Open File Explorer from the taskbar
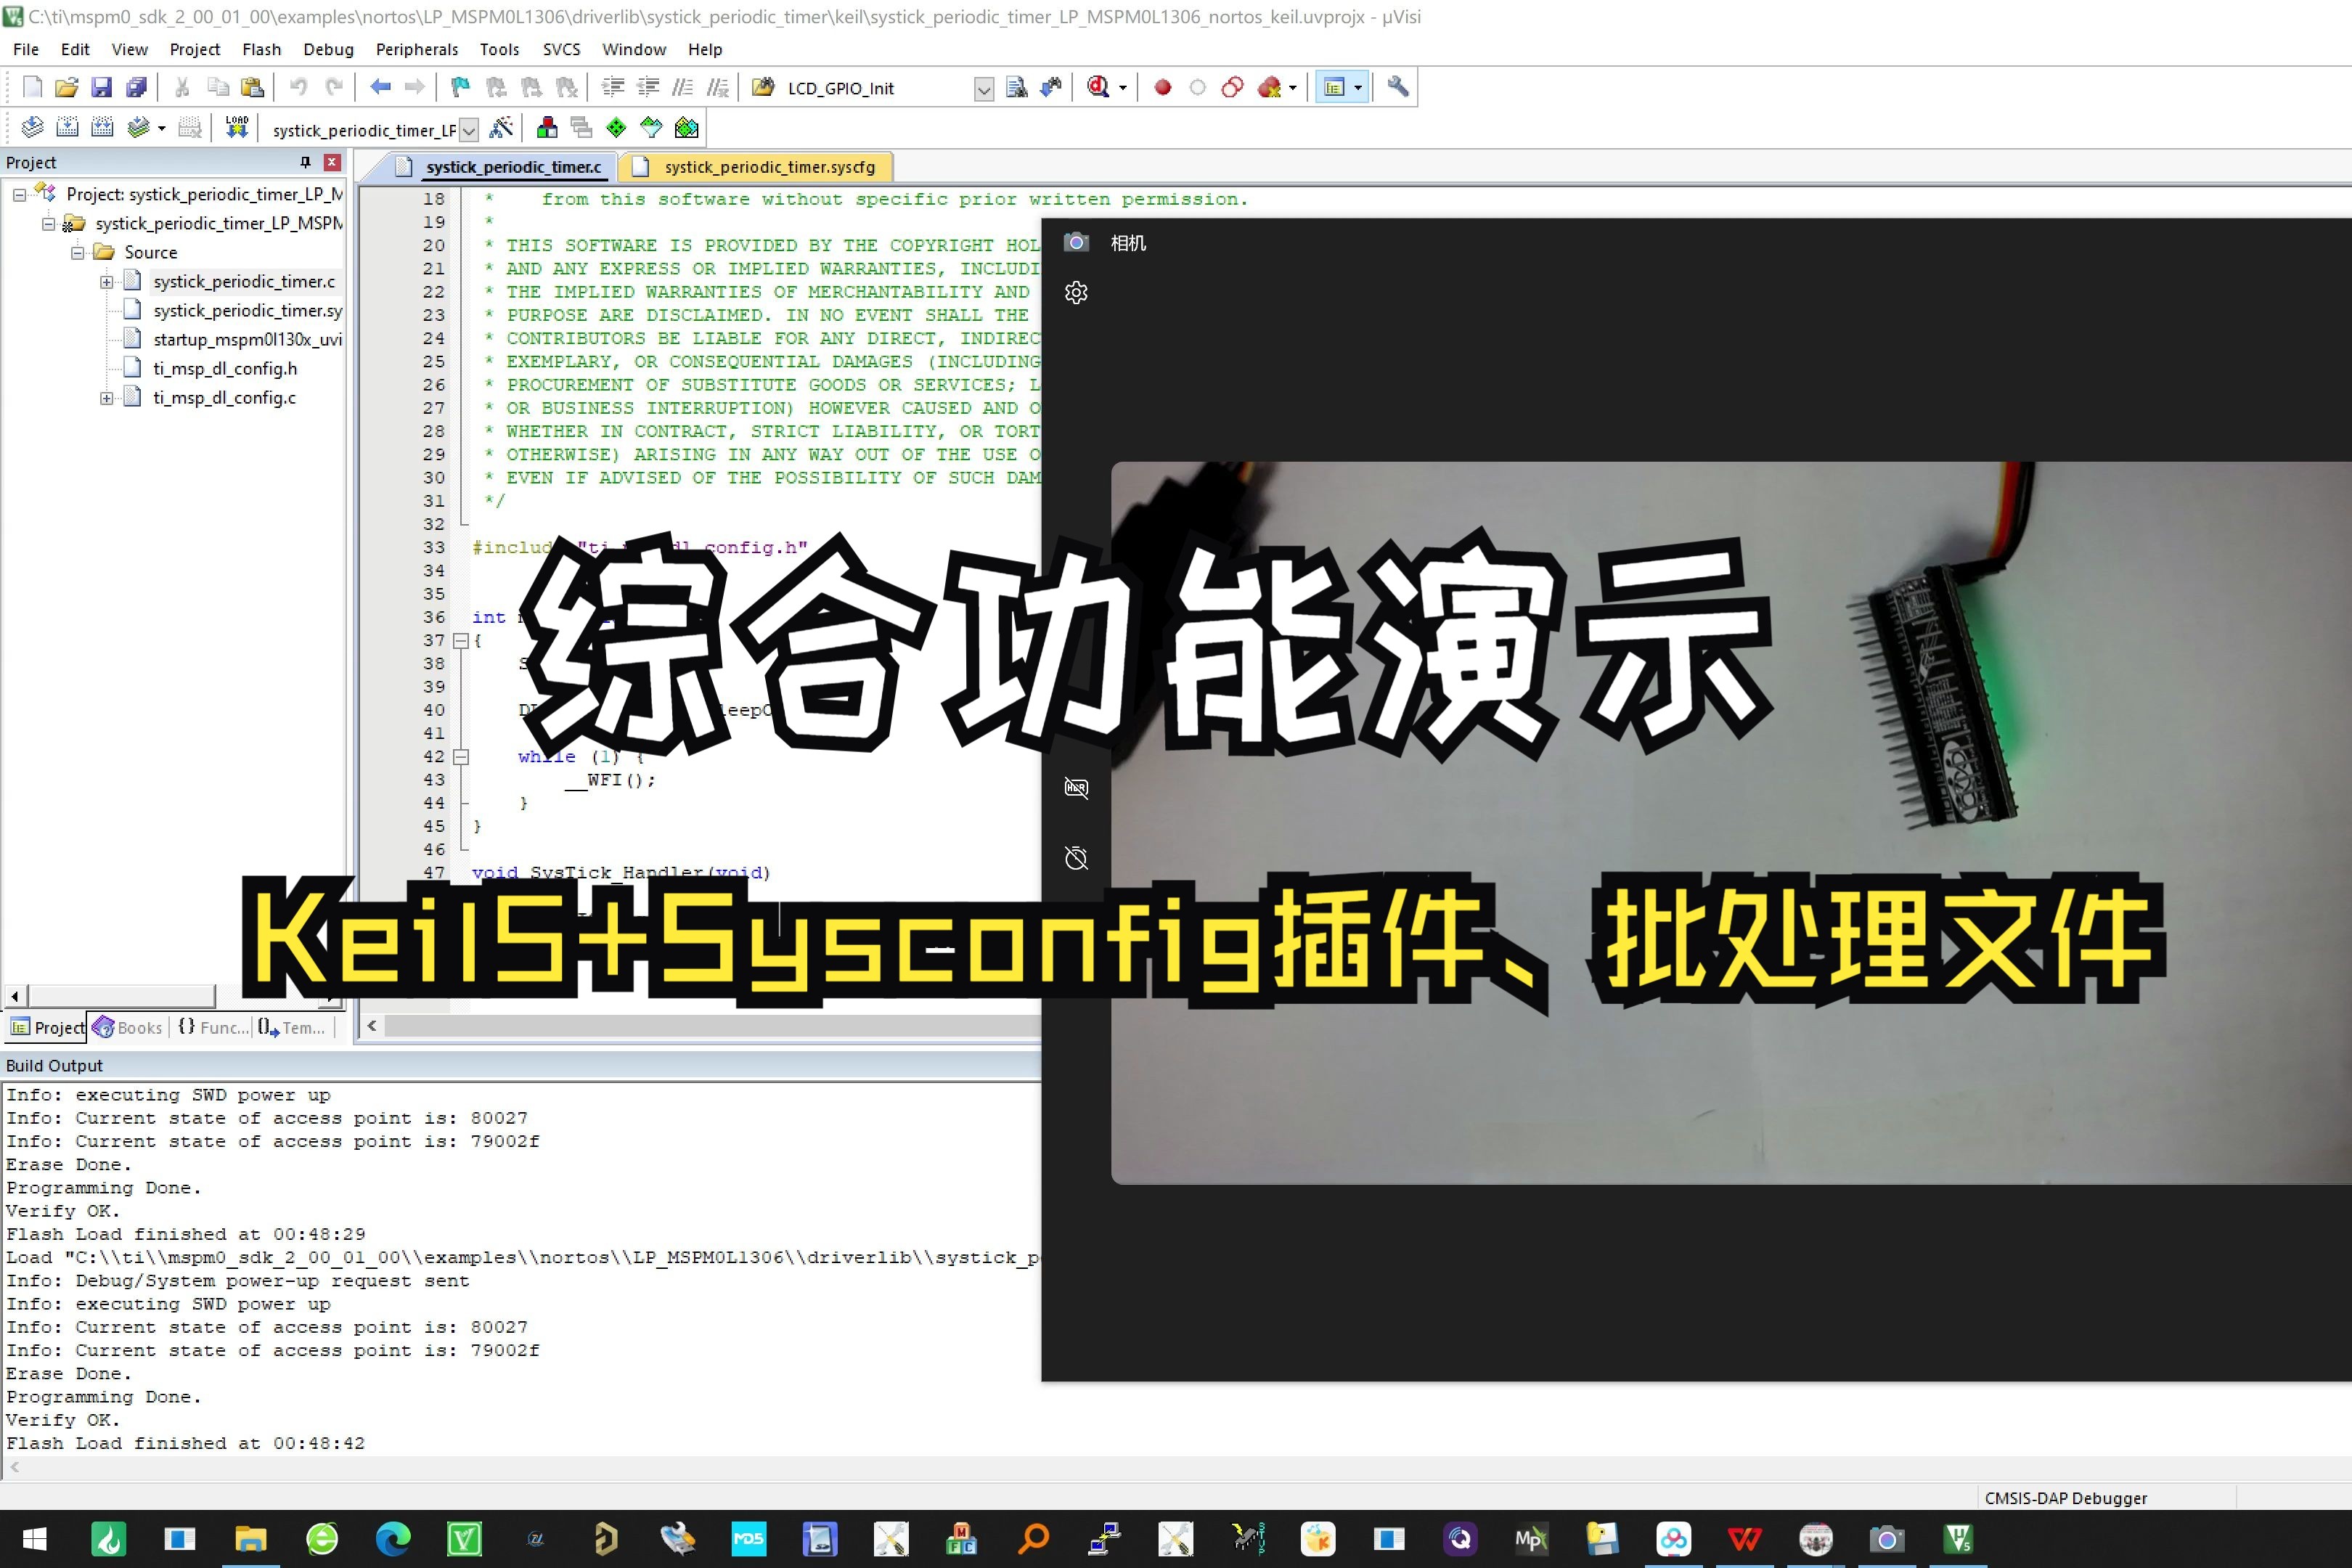 pyautogui.click(x=250, y=1539)
